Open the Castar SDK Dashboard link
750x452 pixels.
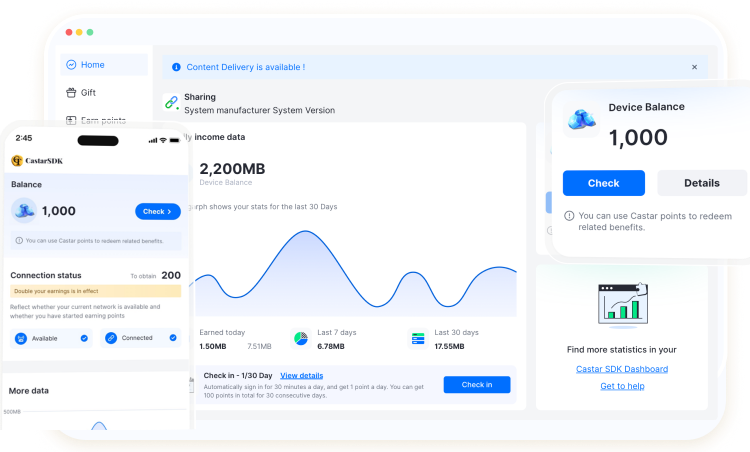click(x=622, y=369)
